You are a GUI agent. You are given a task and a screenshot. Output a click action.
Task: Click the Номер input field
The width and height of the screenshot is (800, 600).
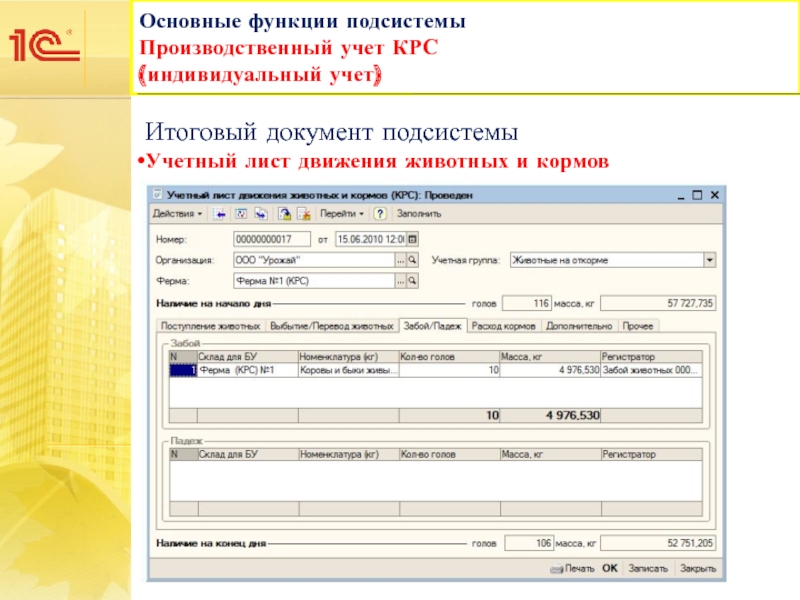click(271, 240)
